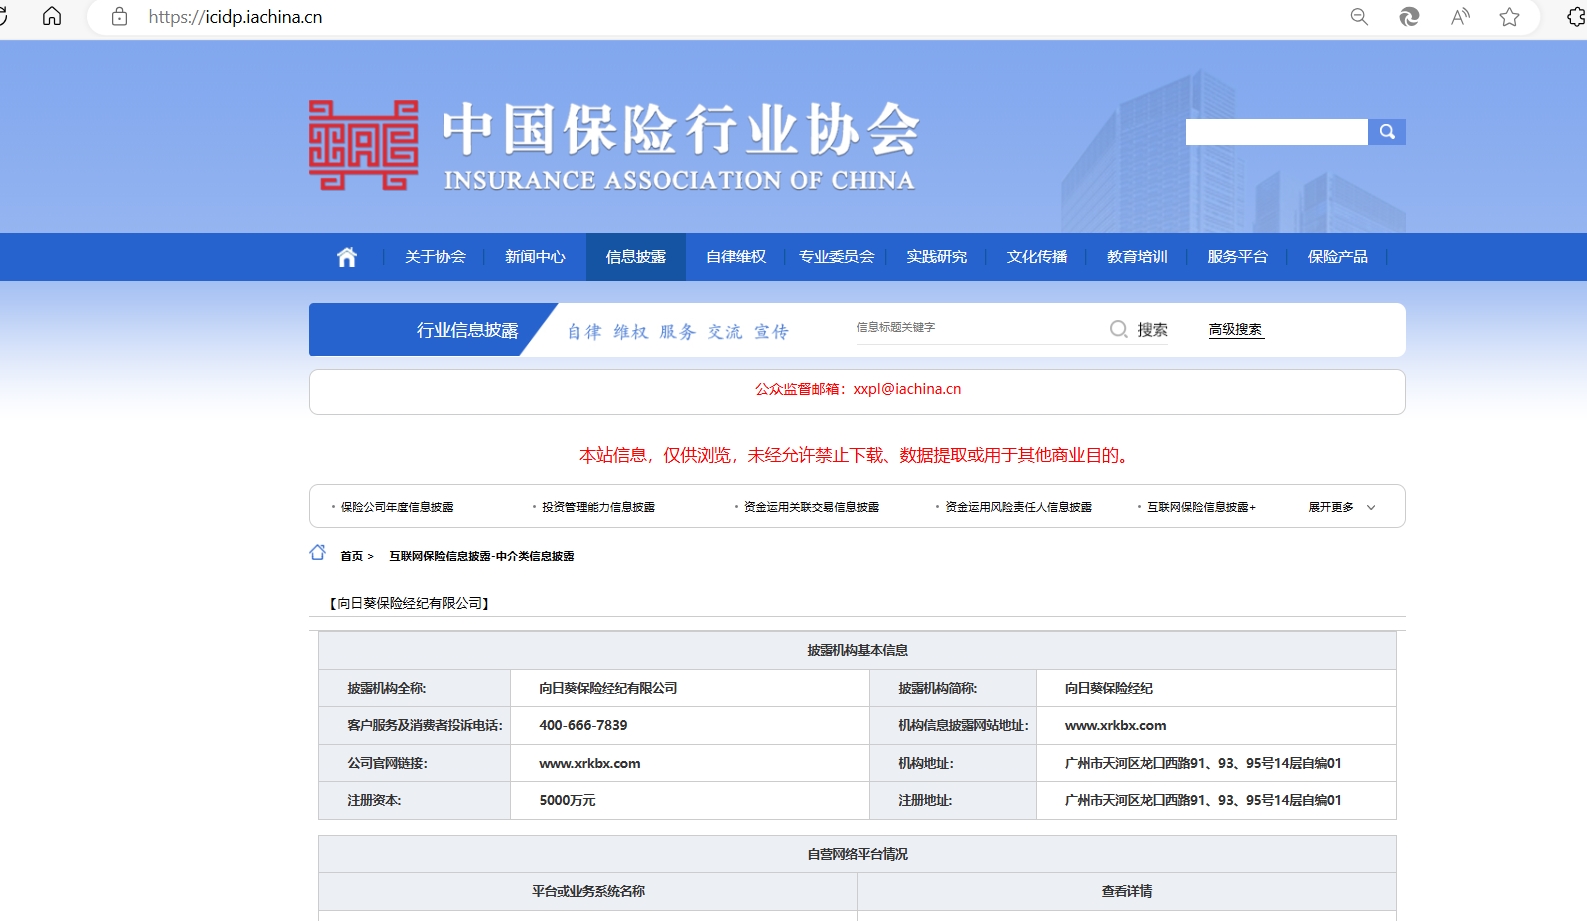Screen dimensions: 1587x921
Task: Click the browser home icon
Action: pyautogui.click(x=52, y=16)
